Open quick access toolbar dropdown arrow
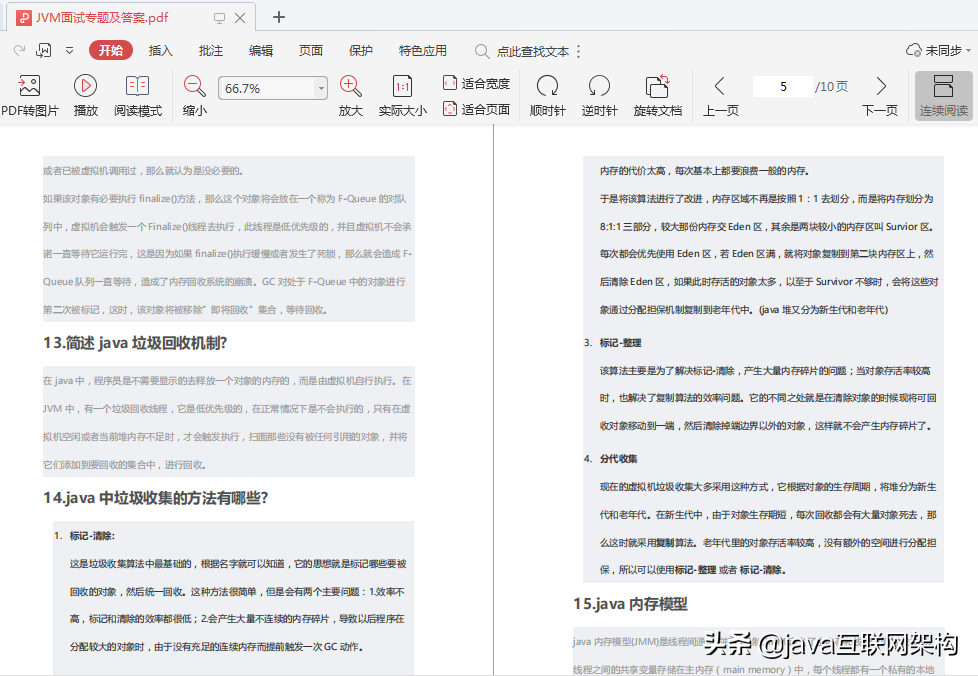 coord(69,51)
